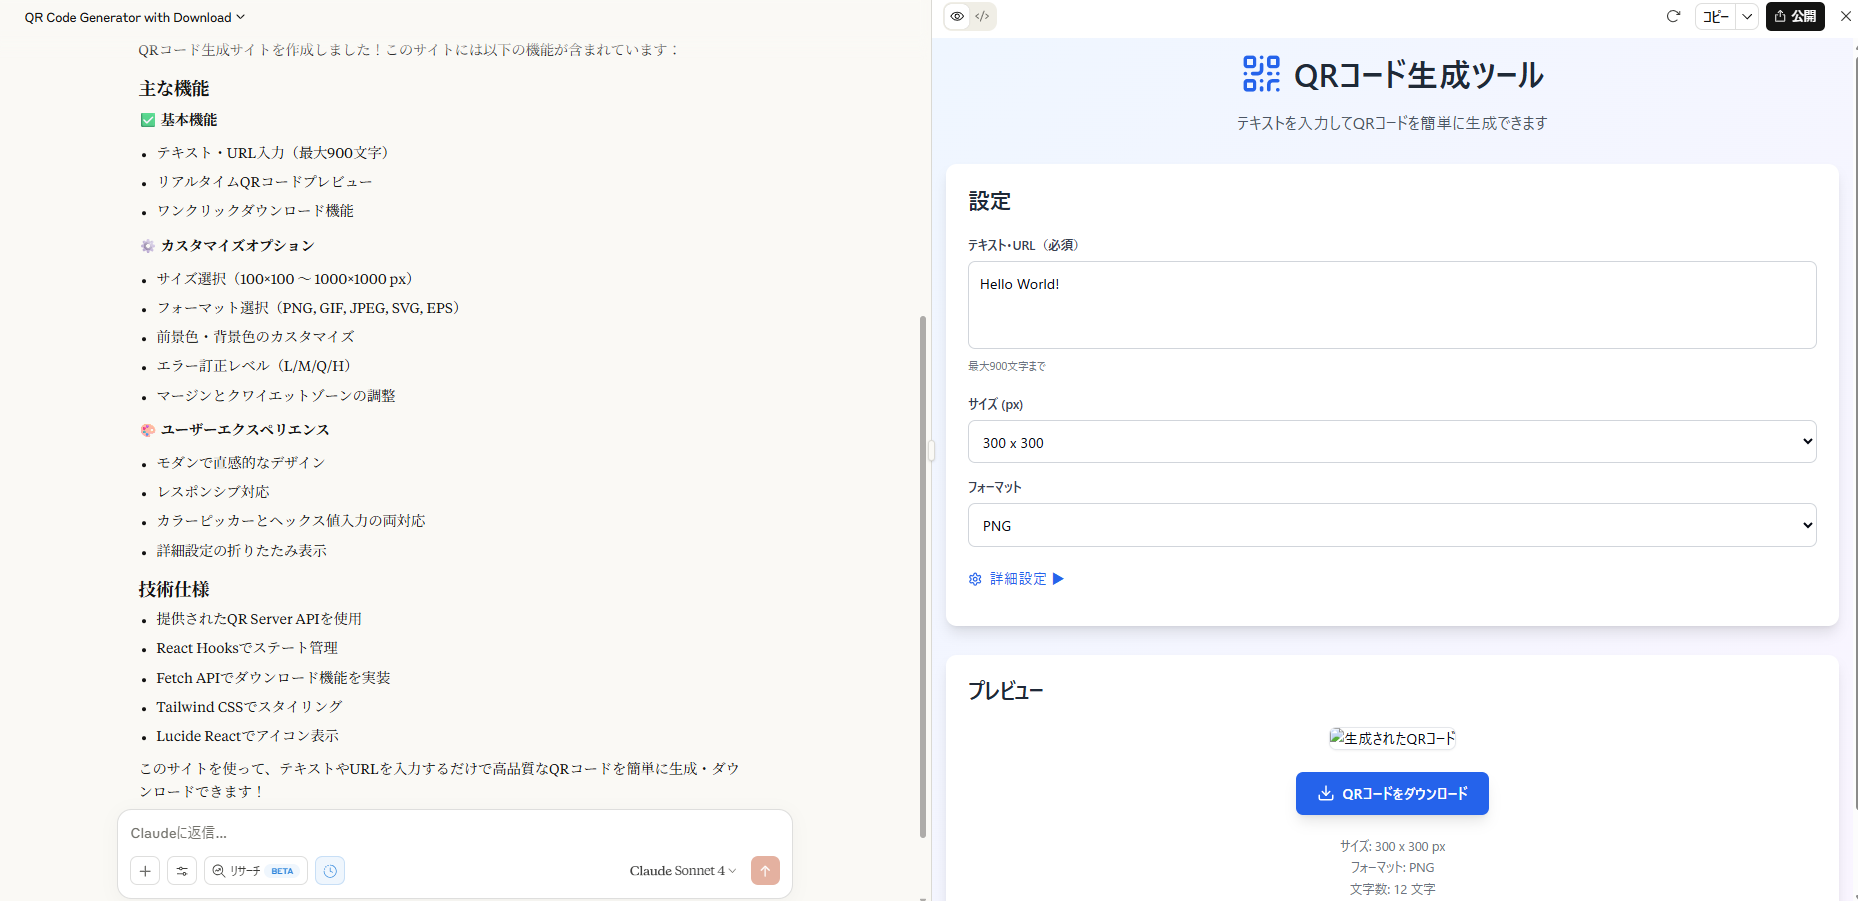
Task: Click the QRコード生成ツール title
Action: [x=1418, y=75]
